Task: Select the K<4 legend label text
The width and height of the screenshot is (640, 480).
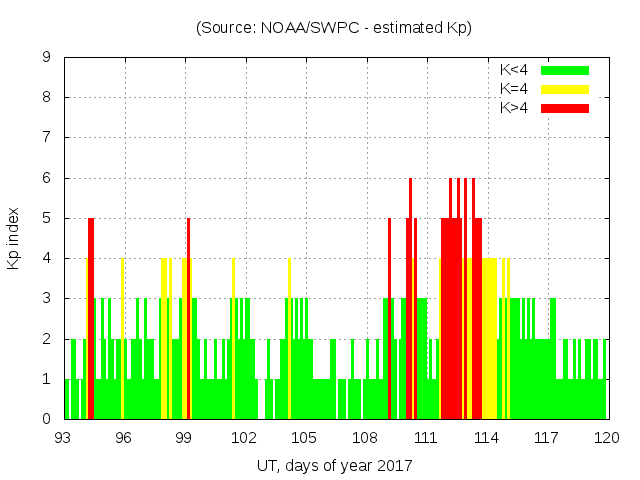Action: click(514, 70)
